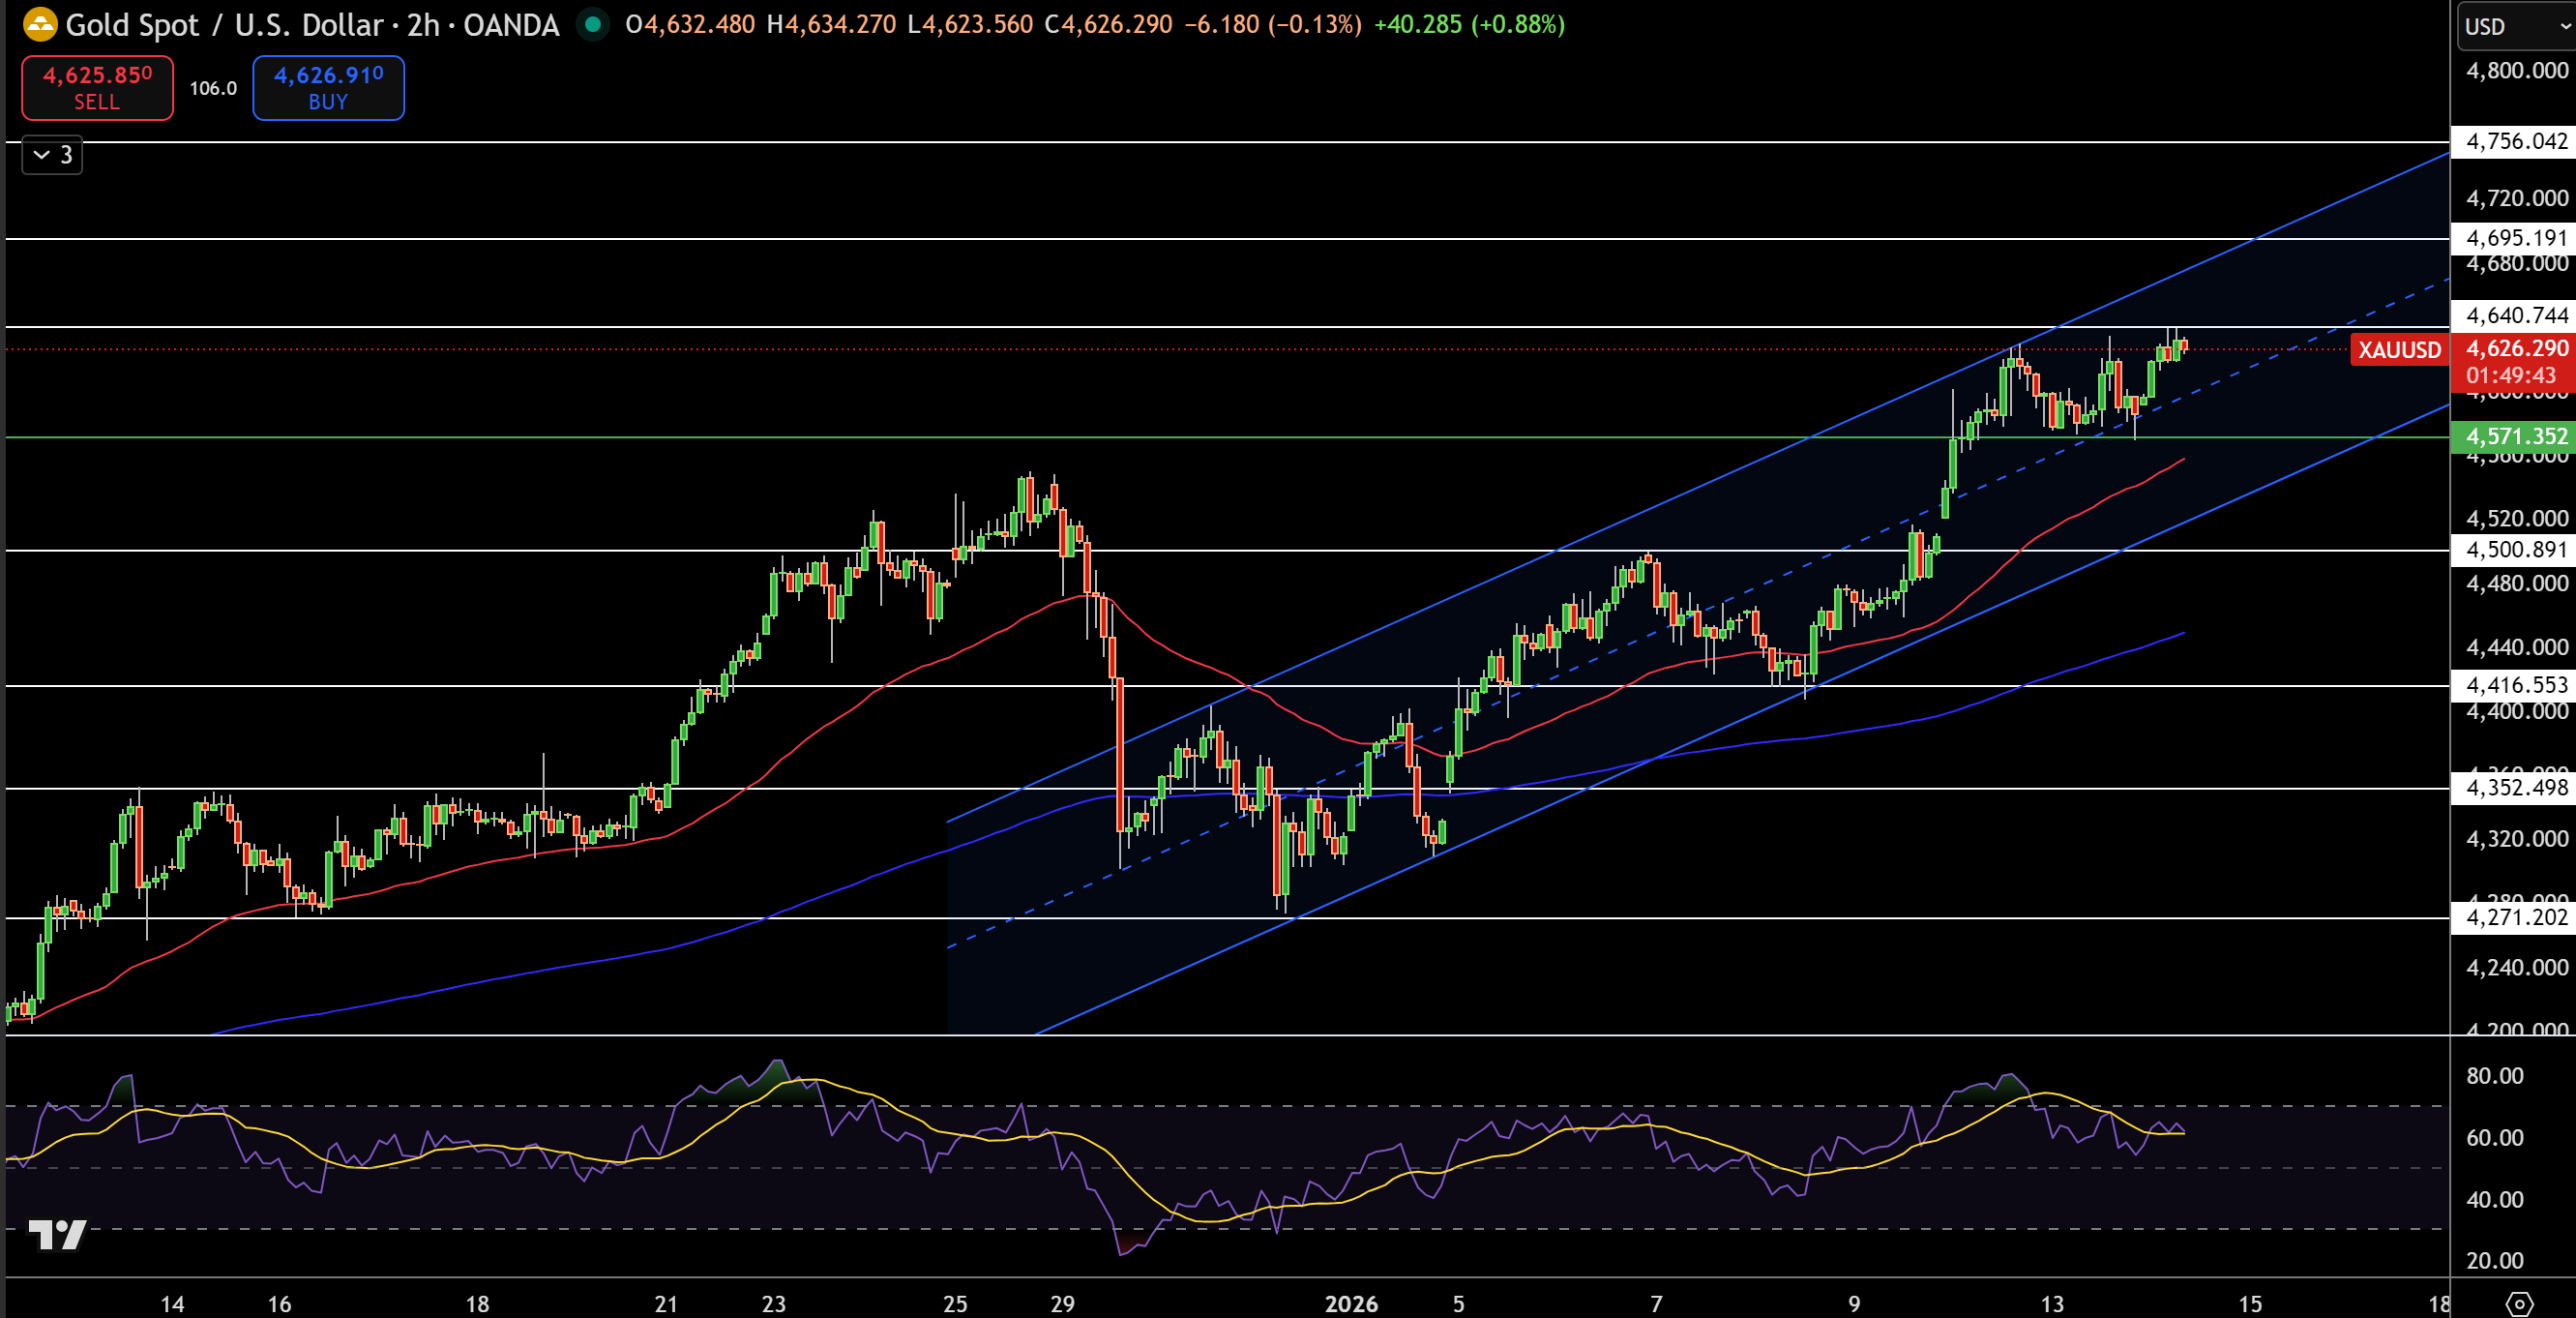Click the BUY 4,626.910 button
This screenshot has width=2576, height=1318.
[x=328, y=88]
